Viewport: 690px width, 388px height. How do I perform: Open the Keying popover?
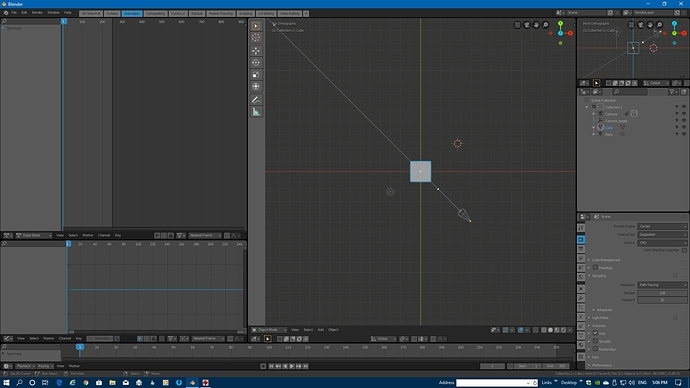[x=45, y=366]
